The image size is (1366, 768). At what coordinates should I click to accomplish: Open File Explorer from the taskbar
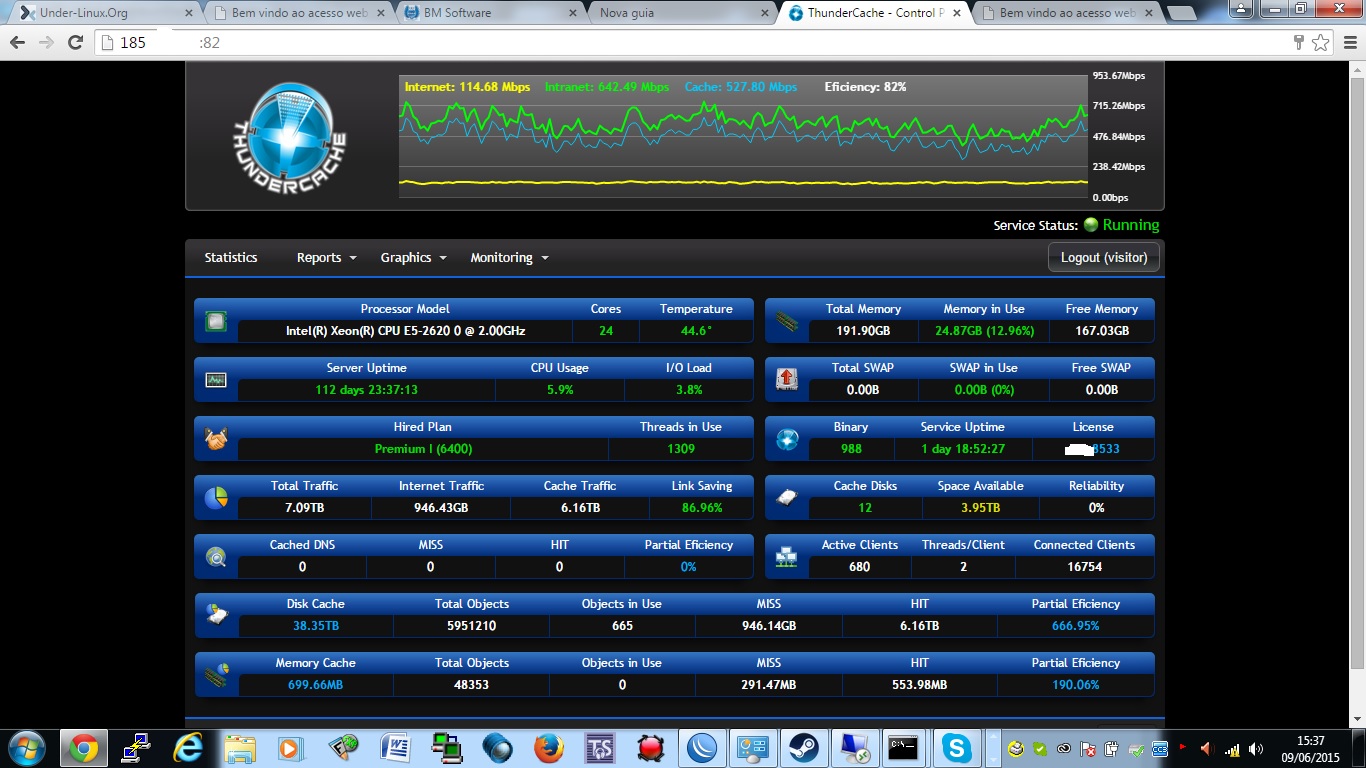coord(239,747)
